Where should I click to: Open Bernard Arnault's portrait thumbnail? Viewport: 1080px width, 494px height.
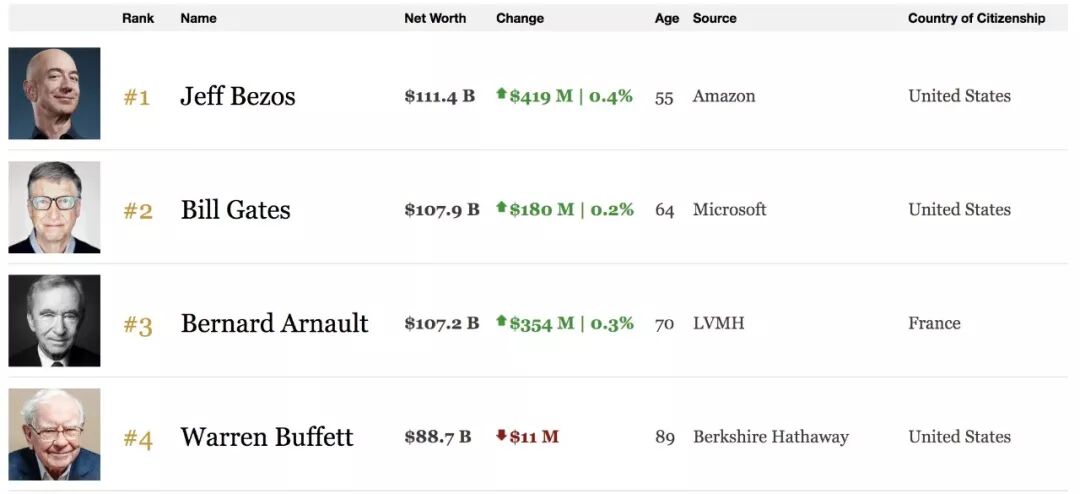pos(54,321)
